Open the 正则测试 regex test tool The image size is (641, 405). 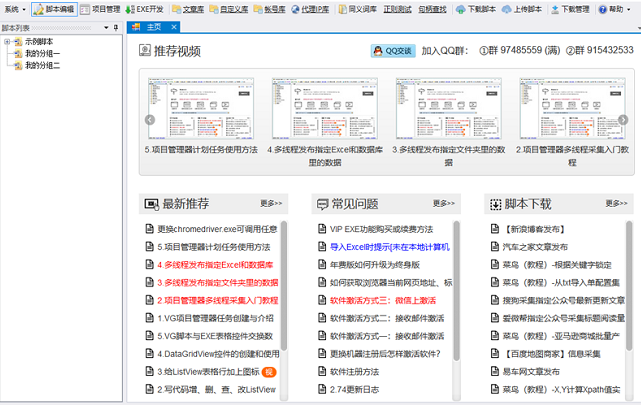pyautogui.click(x=397, y=9)
